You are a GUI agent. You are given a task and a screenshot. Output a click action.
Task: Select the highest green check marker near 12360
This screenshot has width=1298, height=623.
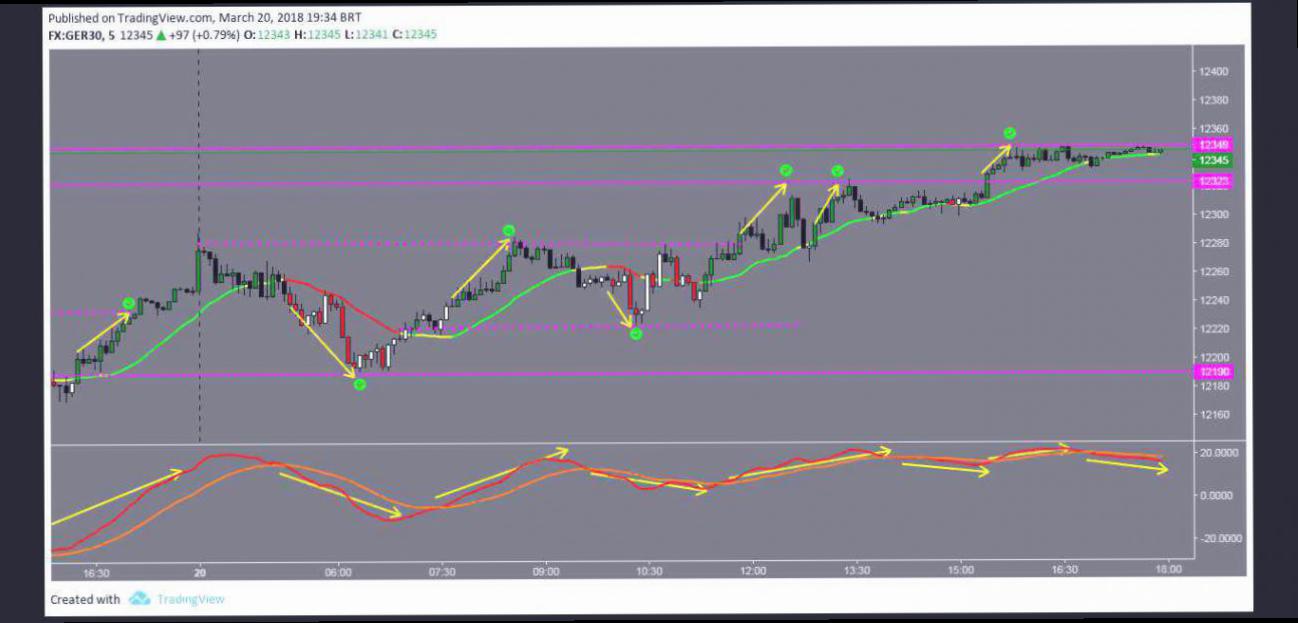(1010, 133)
